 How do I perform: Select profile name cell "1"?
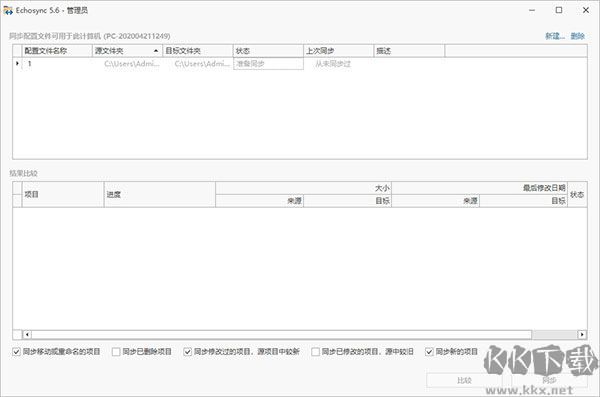tap(57, 64)
